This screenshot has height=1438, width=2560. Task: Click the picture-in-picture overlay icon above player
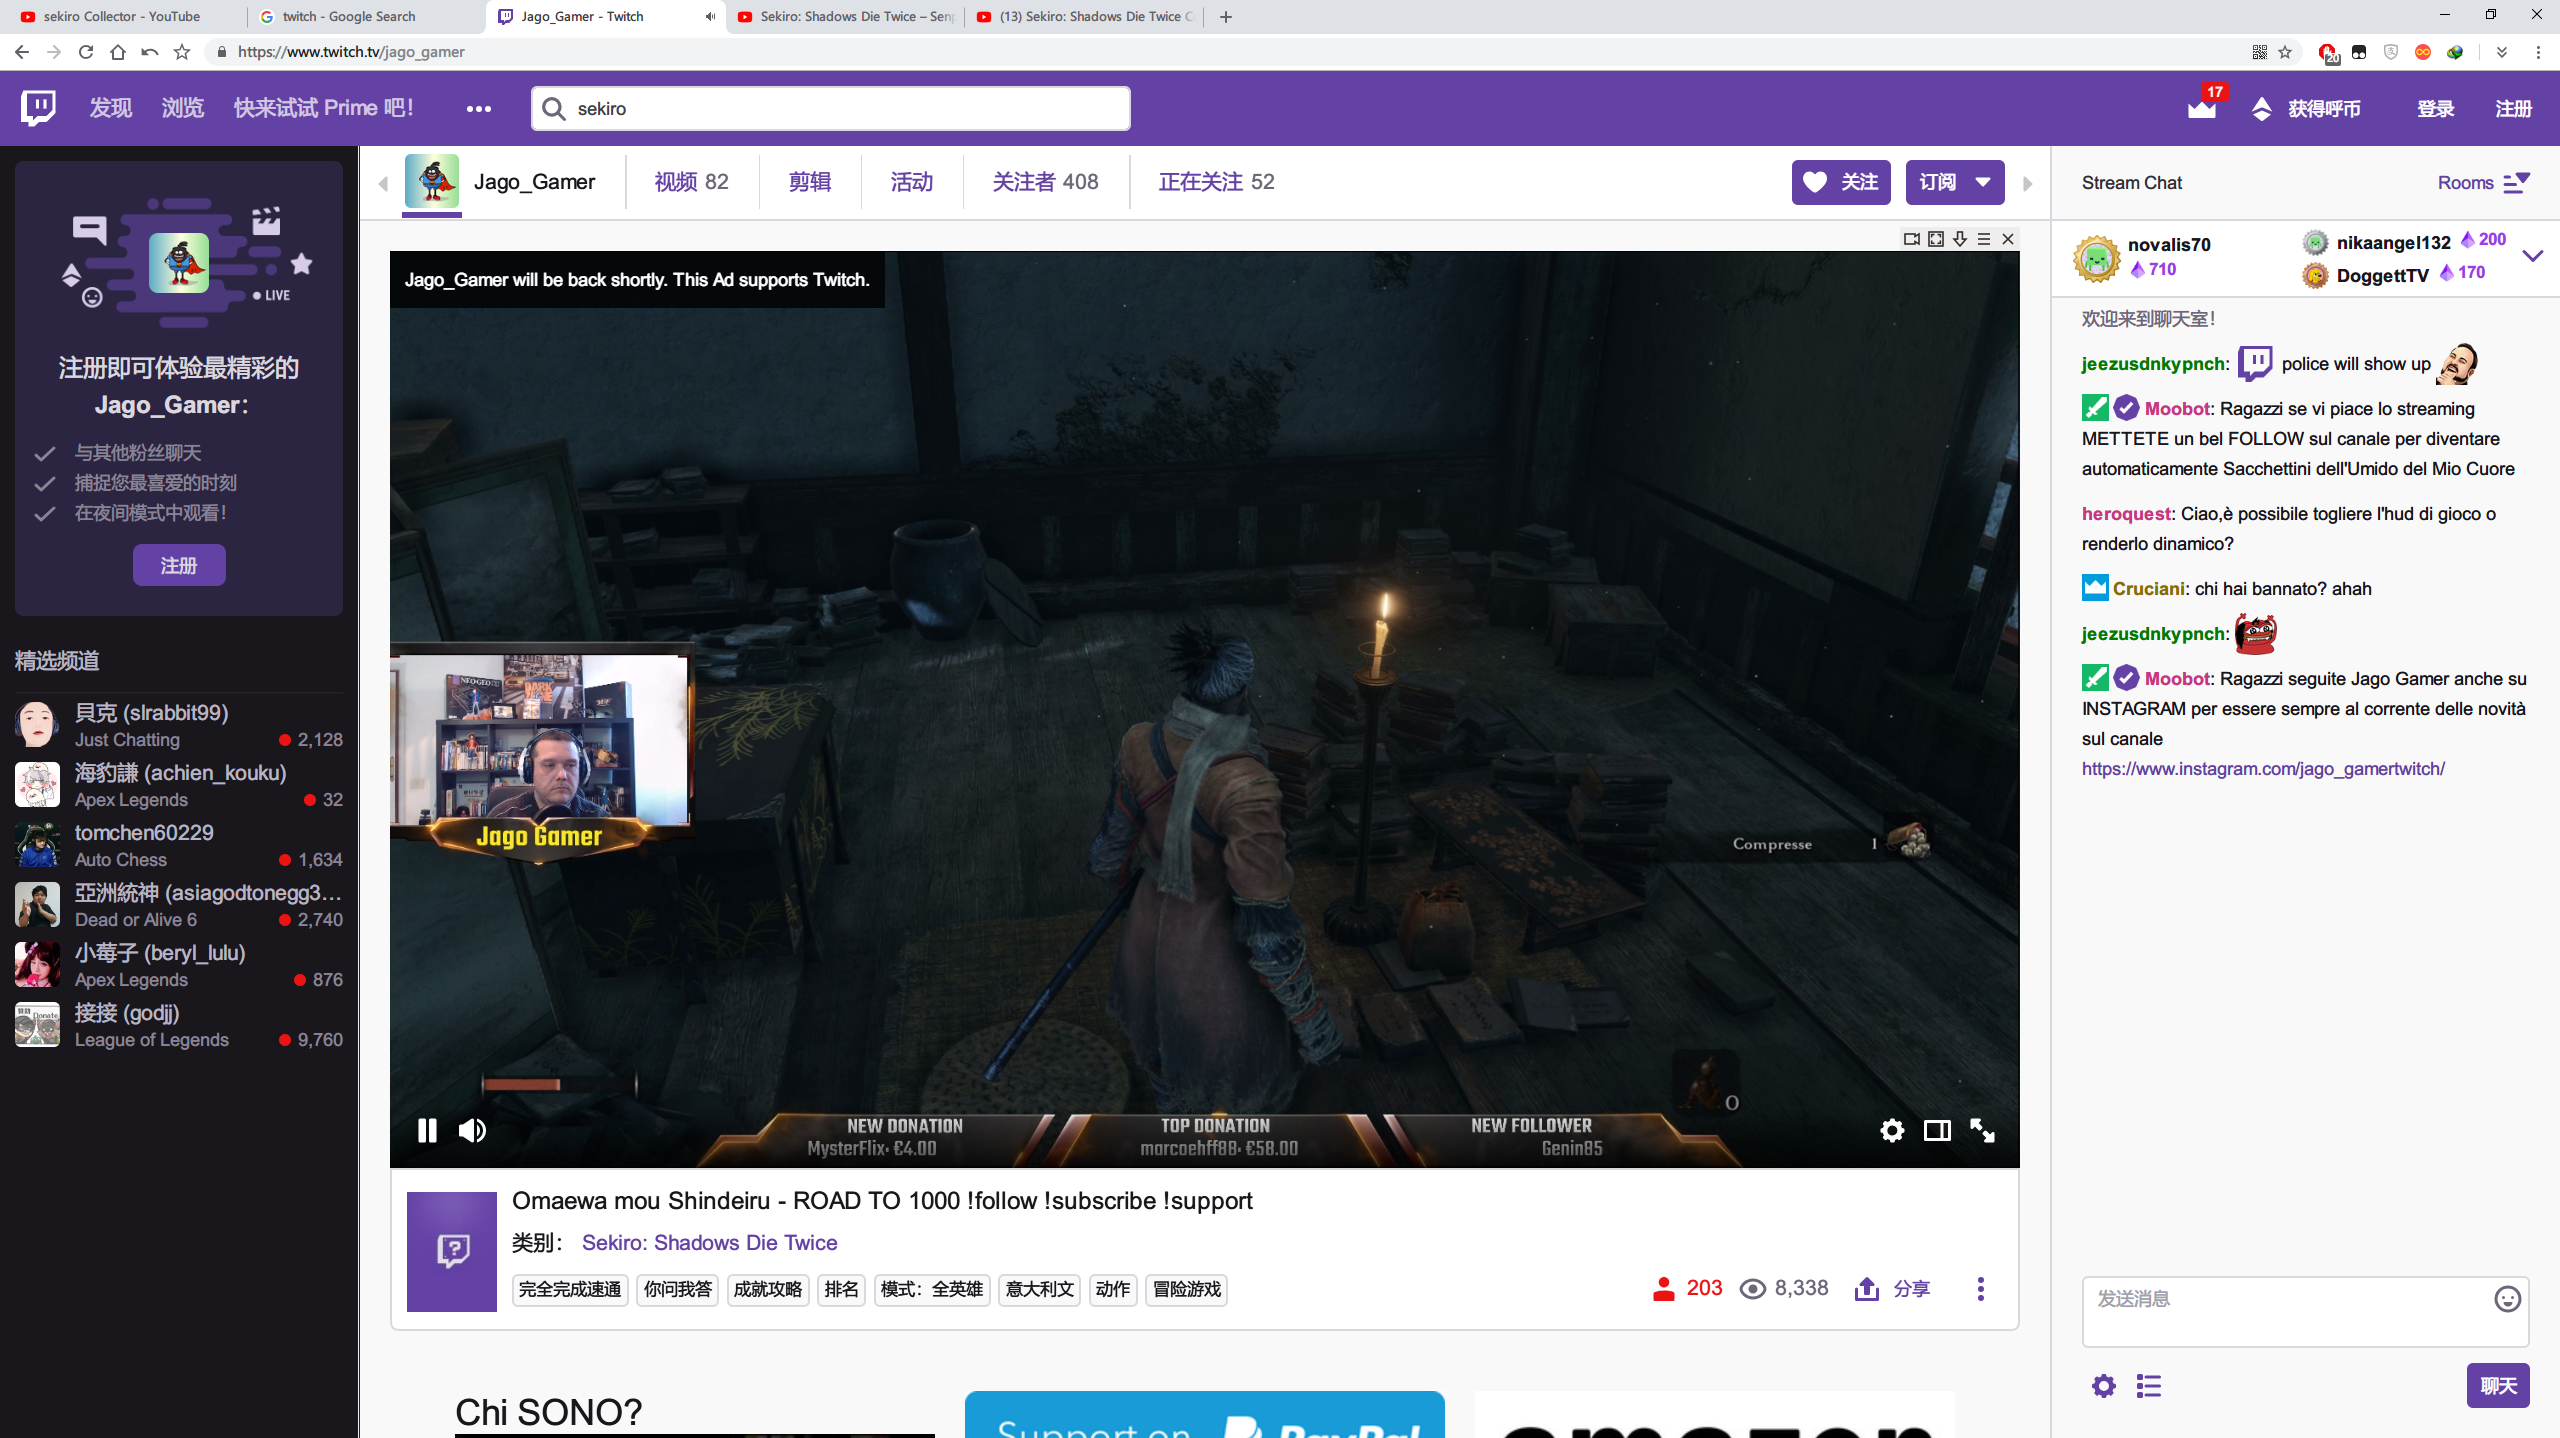[1912, 239]
